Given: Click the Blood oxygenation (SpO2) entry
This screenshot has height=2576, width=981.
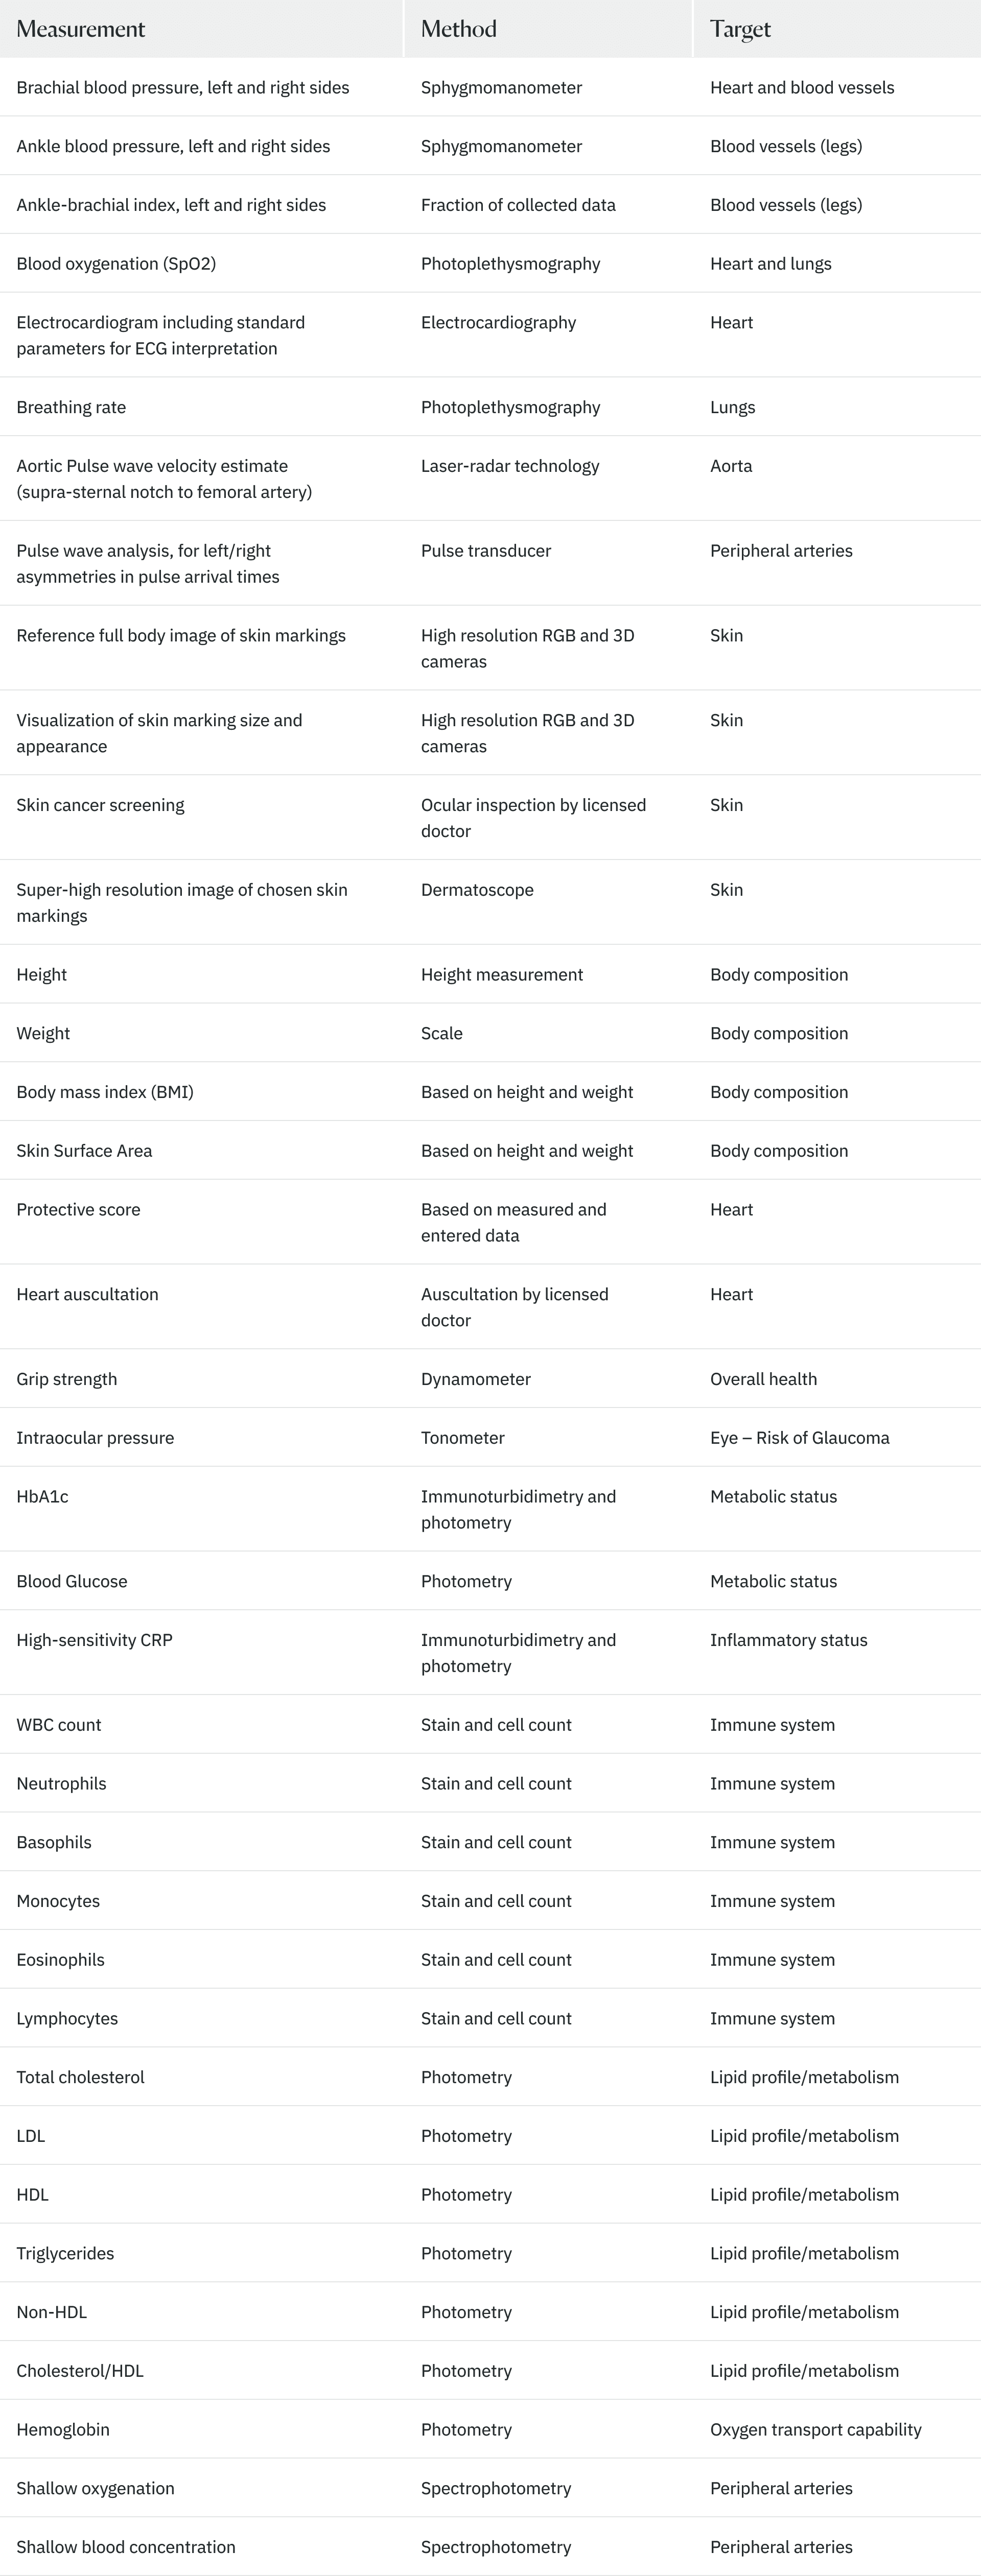Looking at the screenshot, I should (x=116, y=264).
